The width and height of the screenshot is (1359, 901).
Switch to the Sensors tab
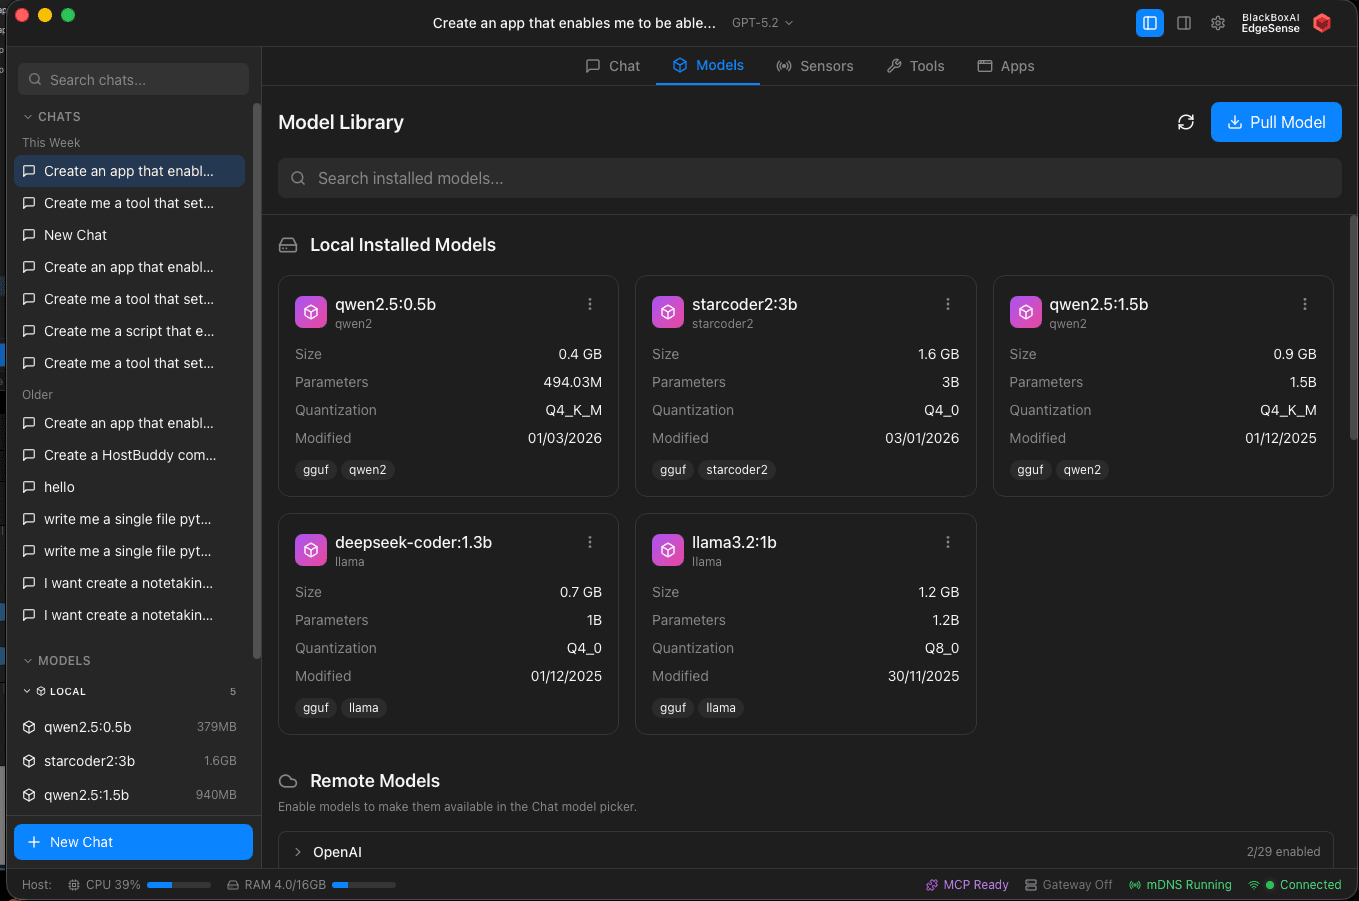pos(815,66)
